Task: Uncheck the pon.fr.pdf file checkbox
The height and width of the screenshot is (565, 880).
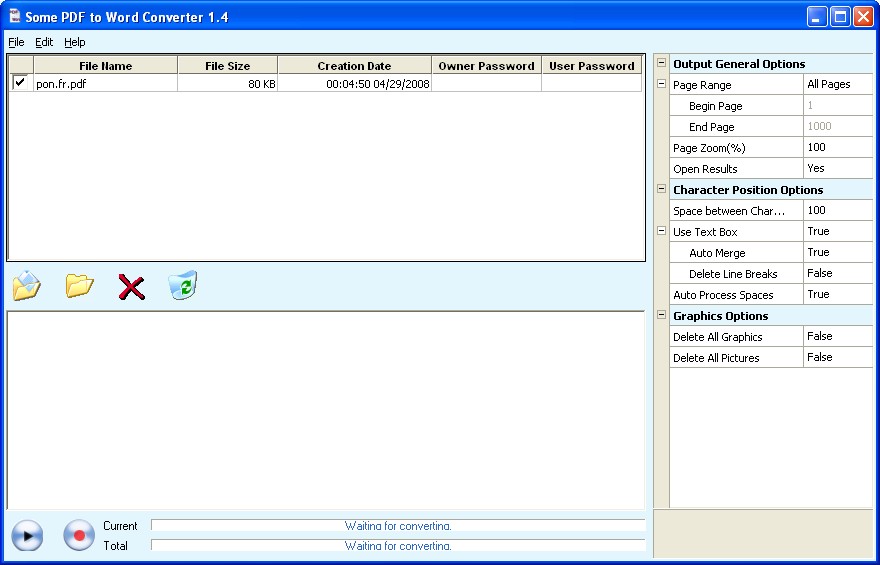Action: tap(20, 82)
